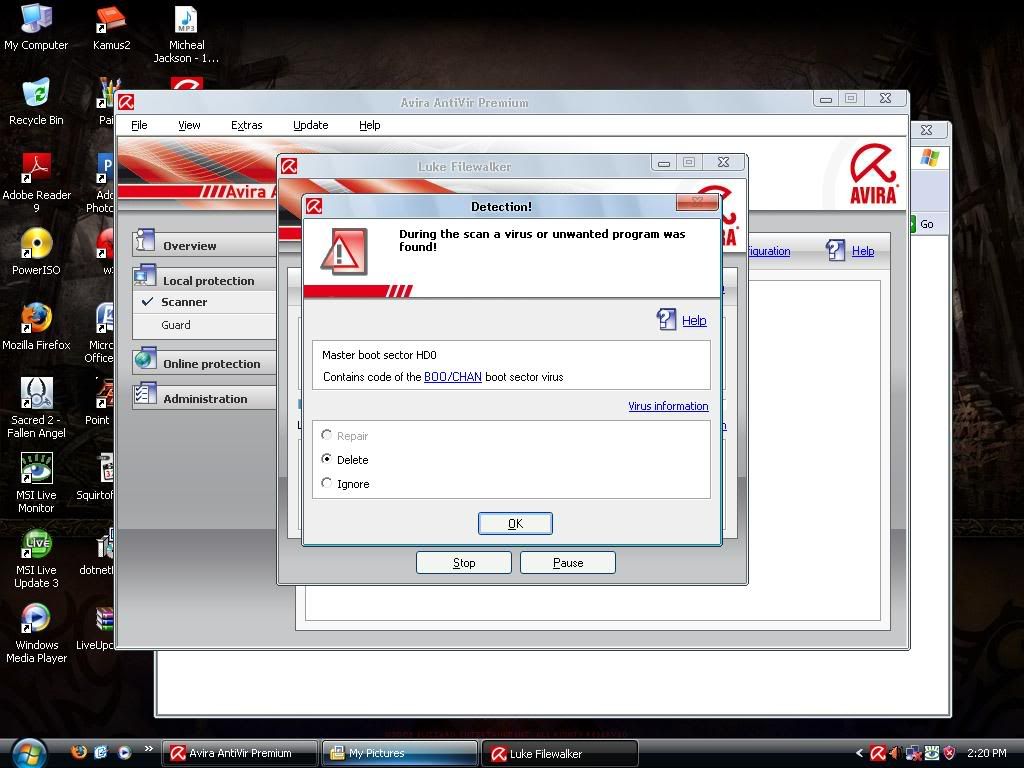Select the Sacred 2 - Fallen Angel shortcut
Viewport: 1024px width, 768px height.
coord(36,408)
